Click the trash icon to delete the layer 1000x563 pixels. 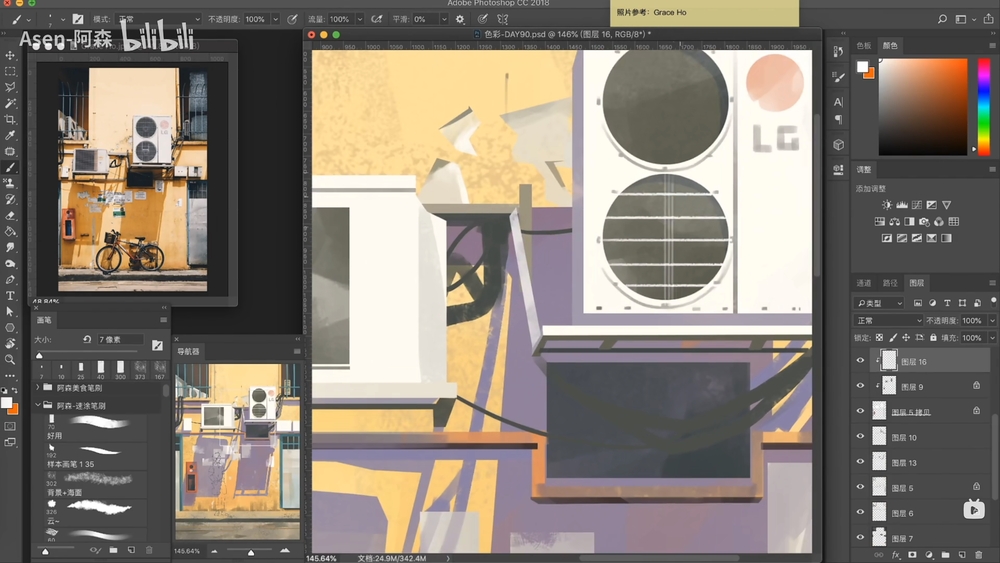click(x=978, y=554)
